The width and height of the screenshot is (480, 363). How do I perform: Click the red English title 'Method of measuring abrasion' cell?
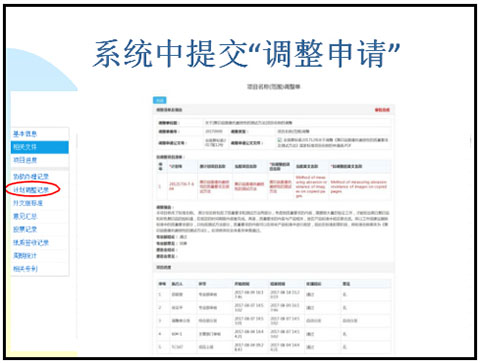coord(358,187)
